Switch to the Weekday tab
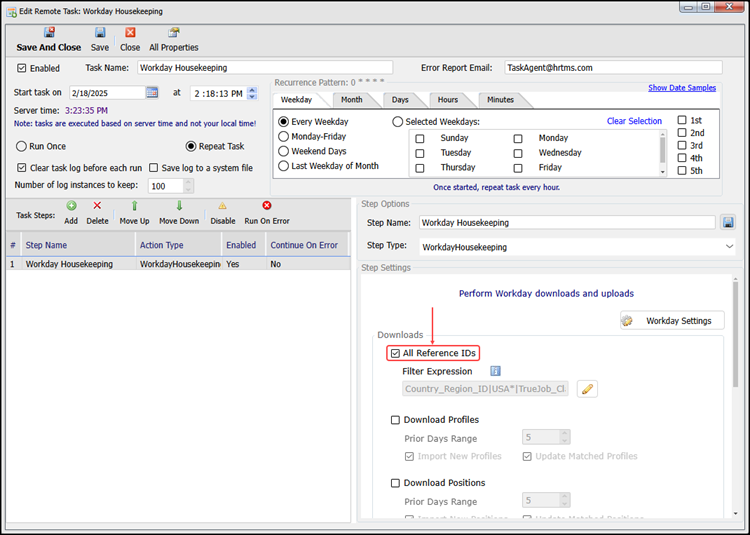750x535 pixels. coord(297,100)
